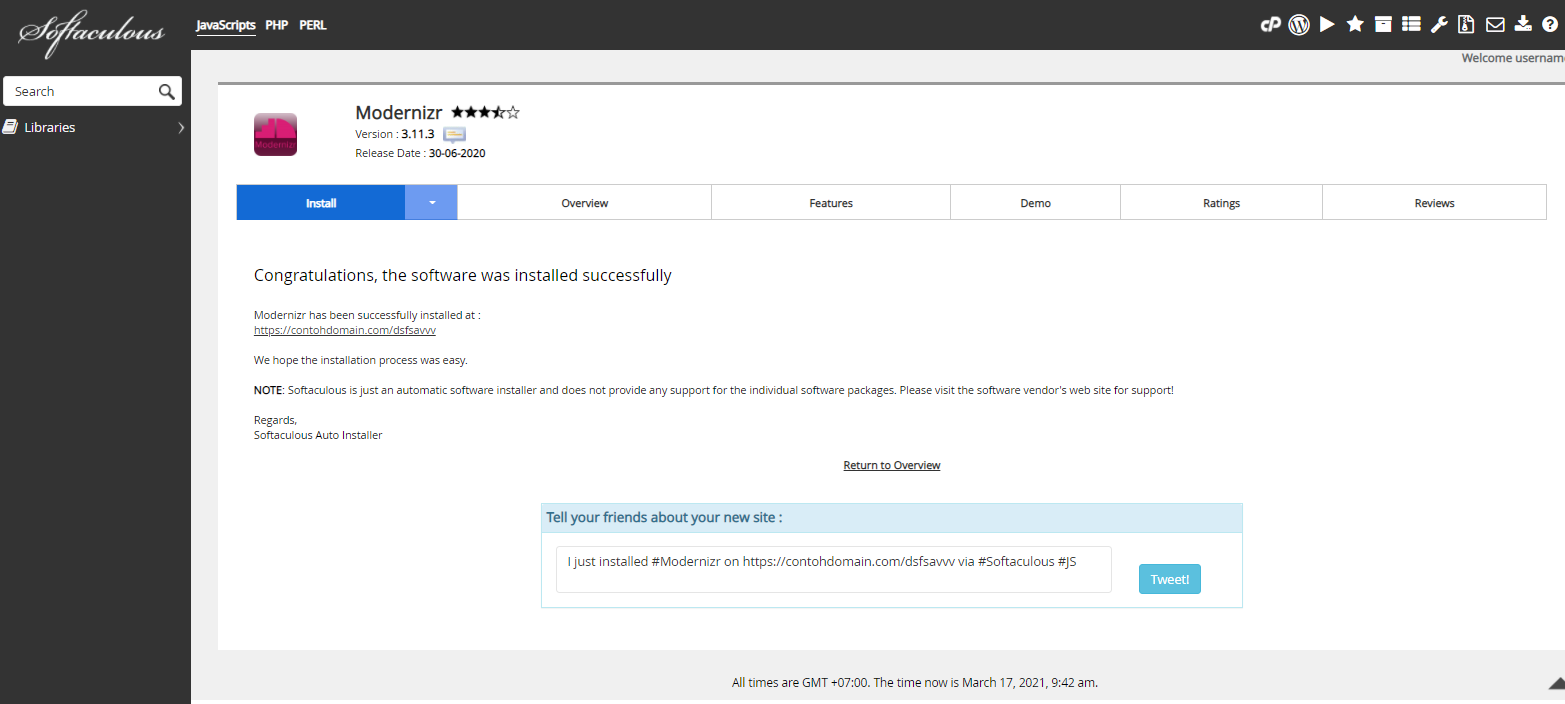1565x704 pixels.
Task: Click the play-shaped demos icon
Action: coord(1327,25)
